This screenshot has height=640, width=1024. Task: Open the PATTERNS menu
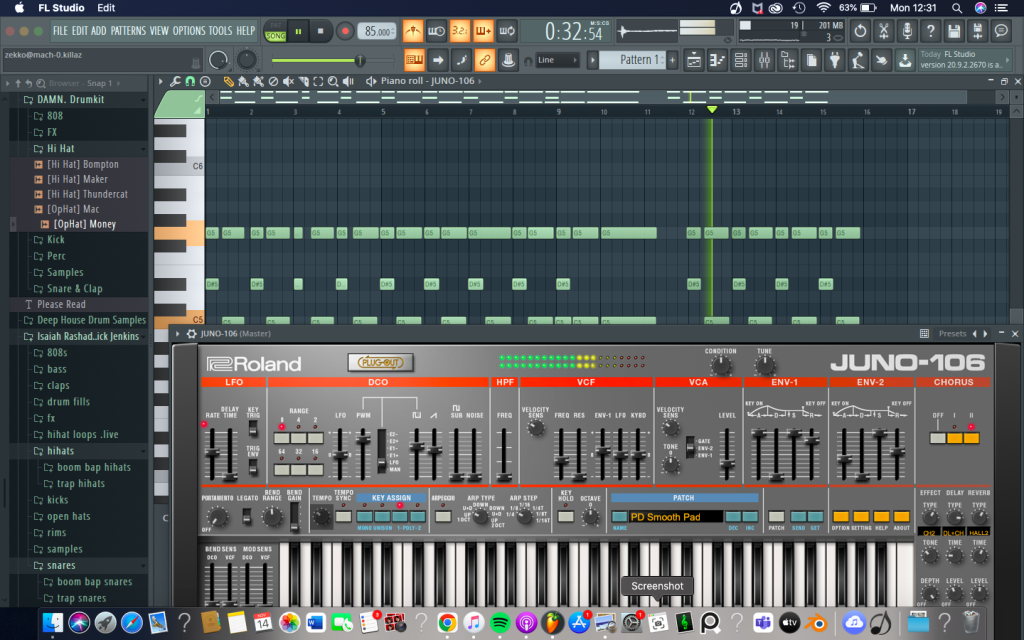128,31
